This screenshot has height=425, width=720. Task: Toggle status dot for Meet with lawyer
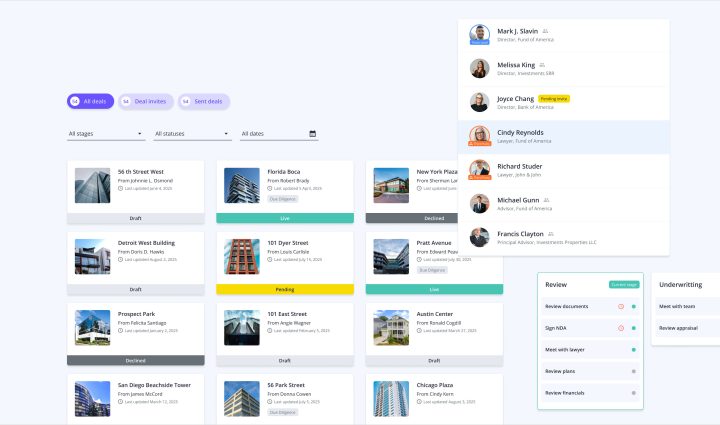click(x=633, y=350)
